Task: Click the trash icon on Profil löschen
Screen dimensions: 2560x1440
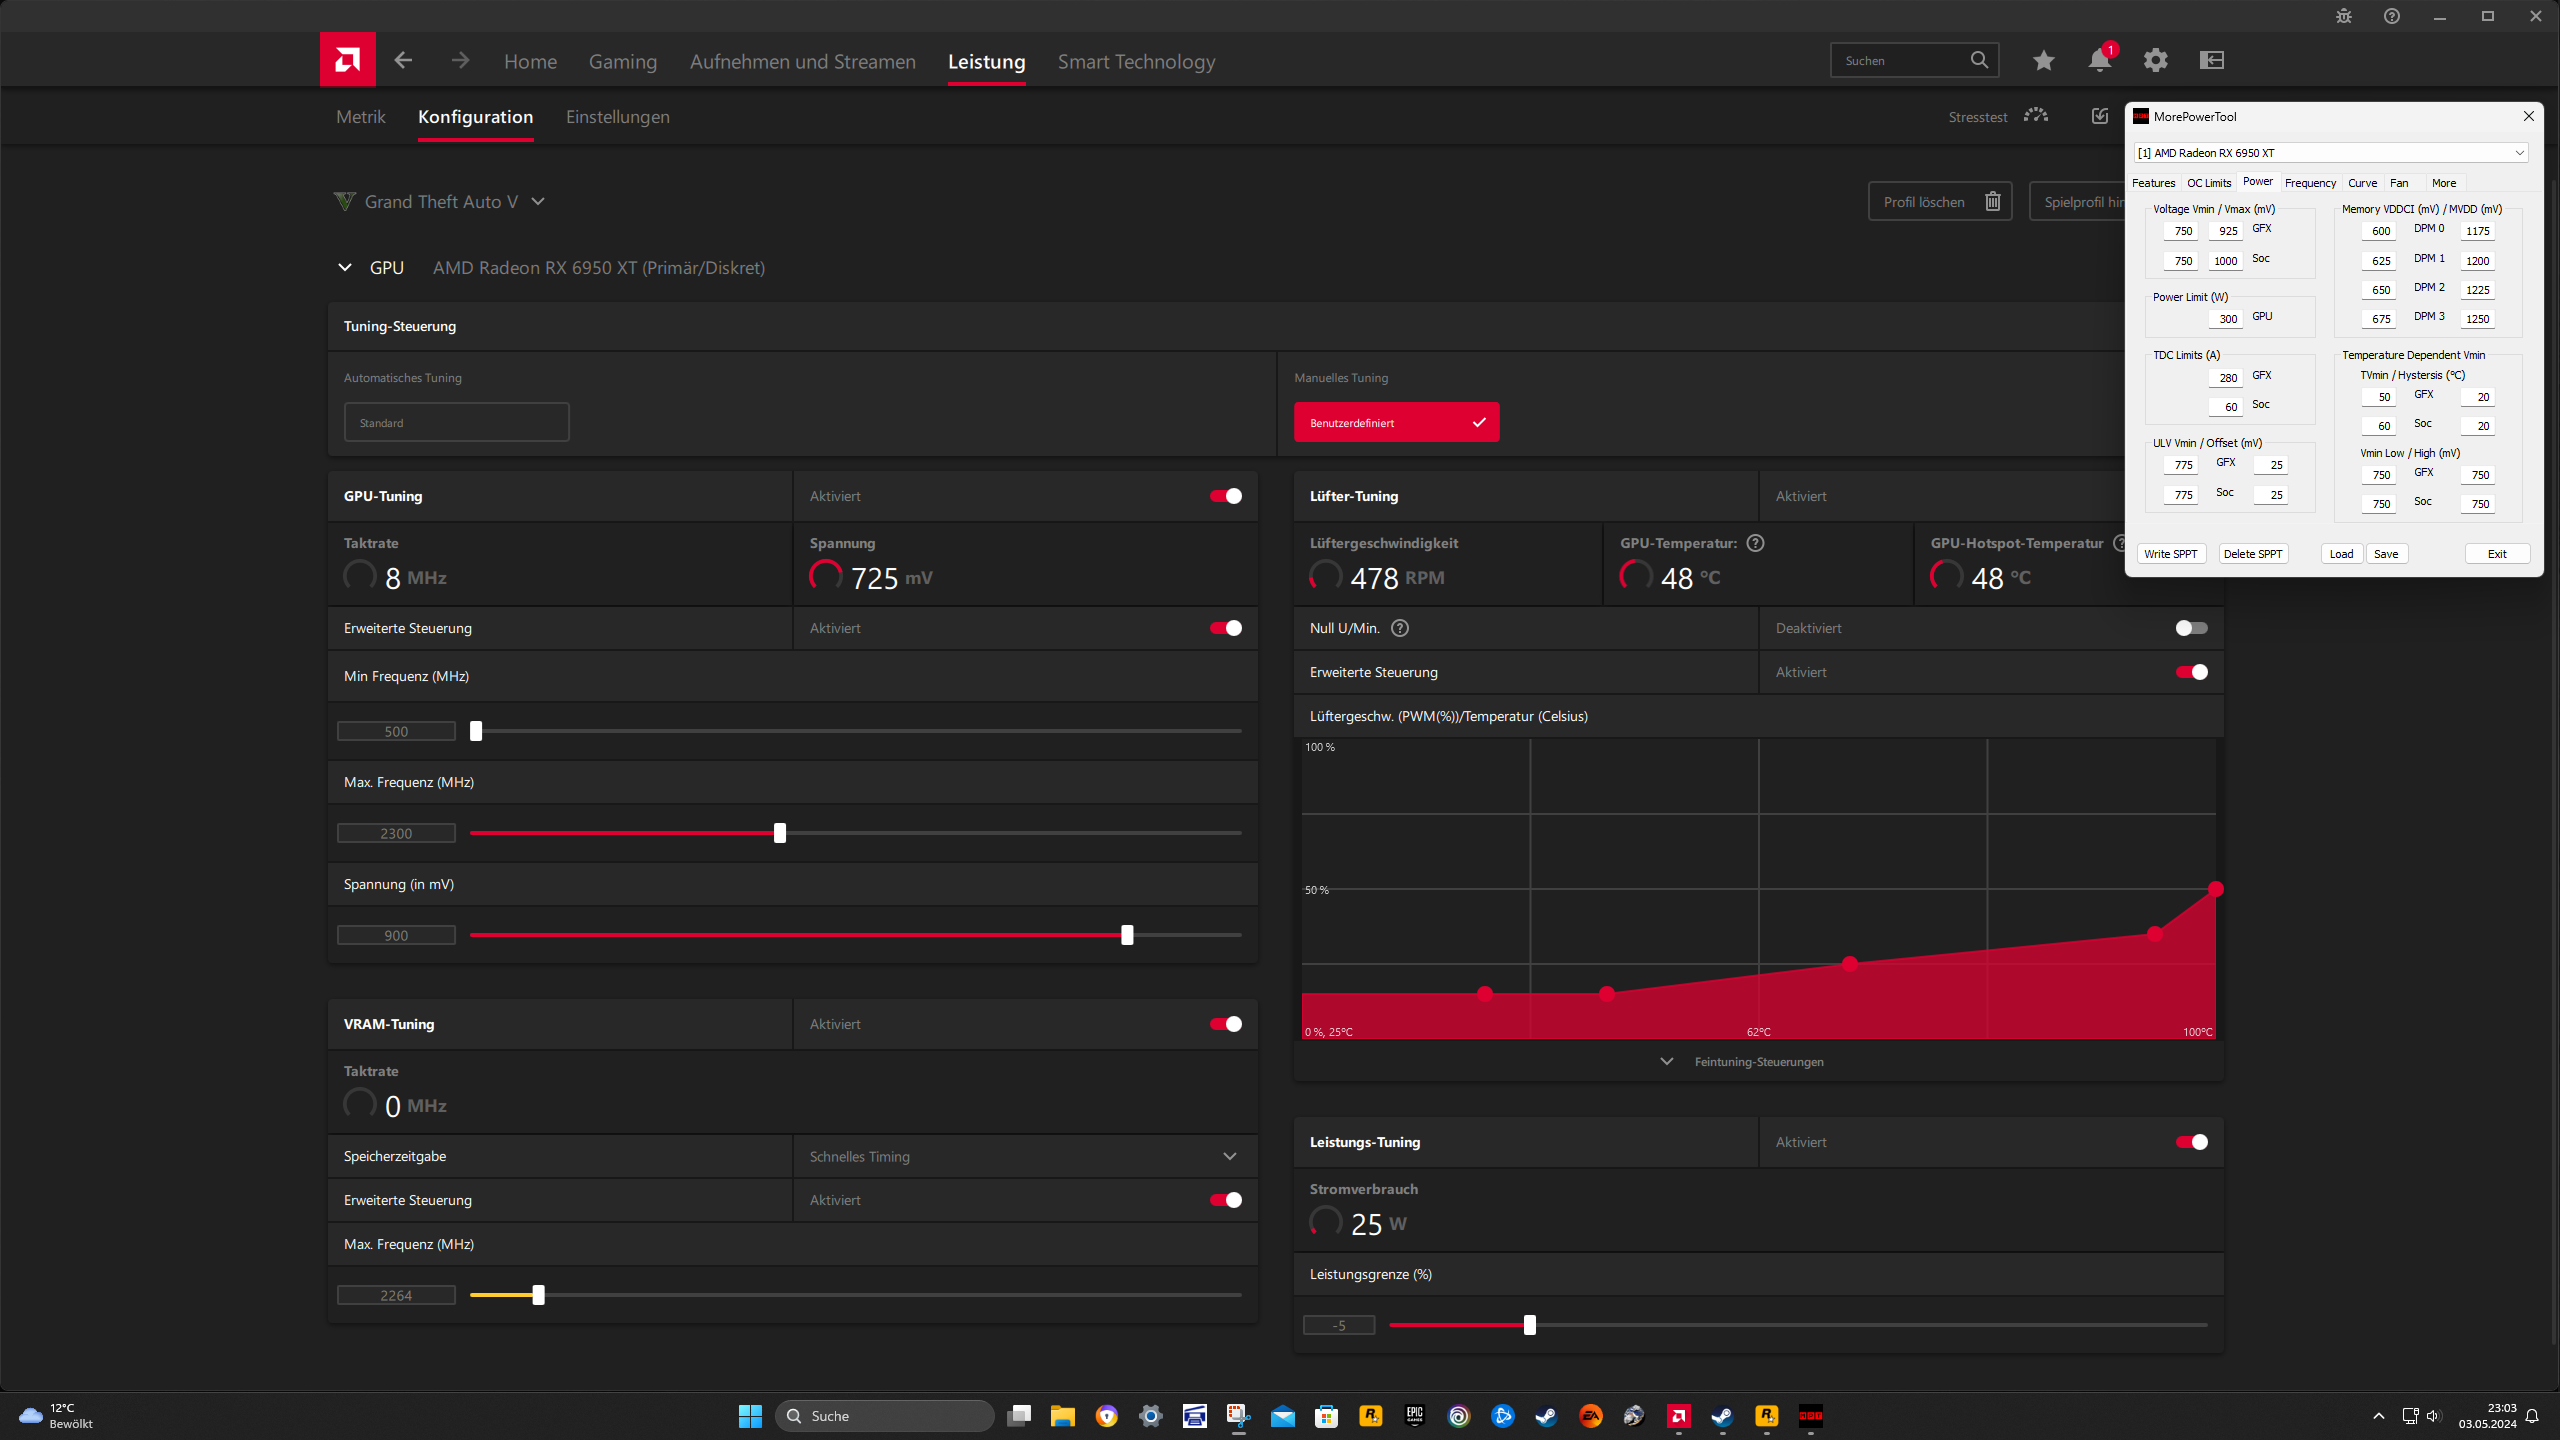Action: tap(1992, 202)
